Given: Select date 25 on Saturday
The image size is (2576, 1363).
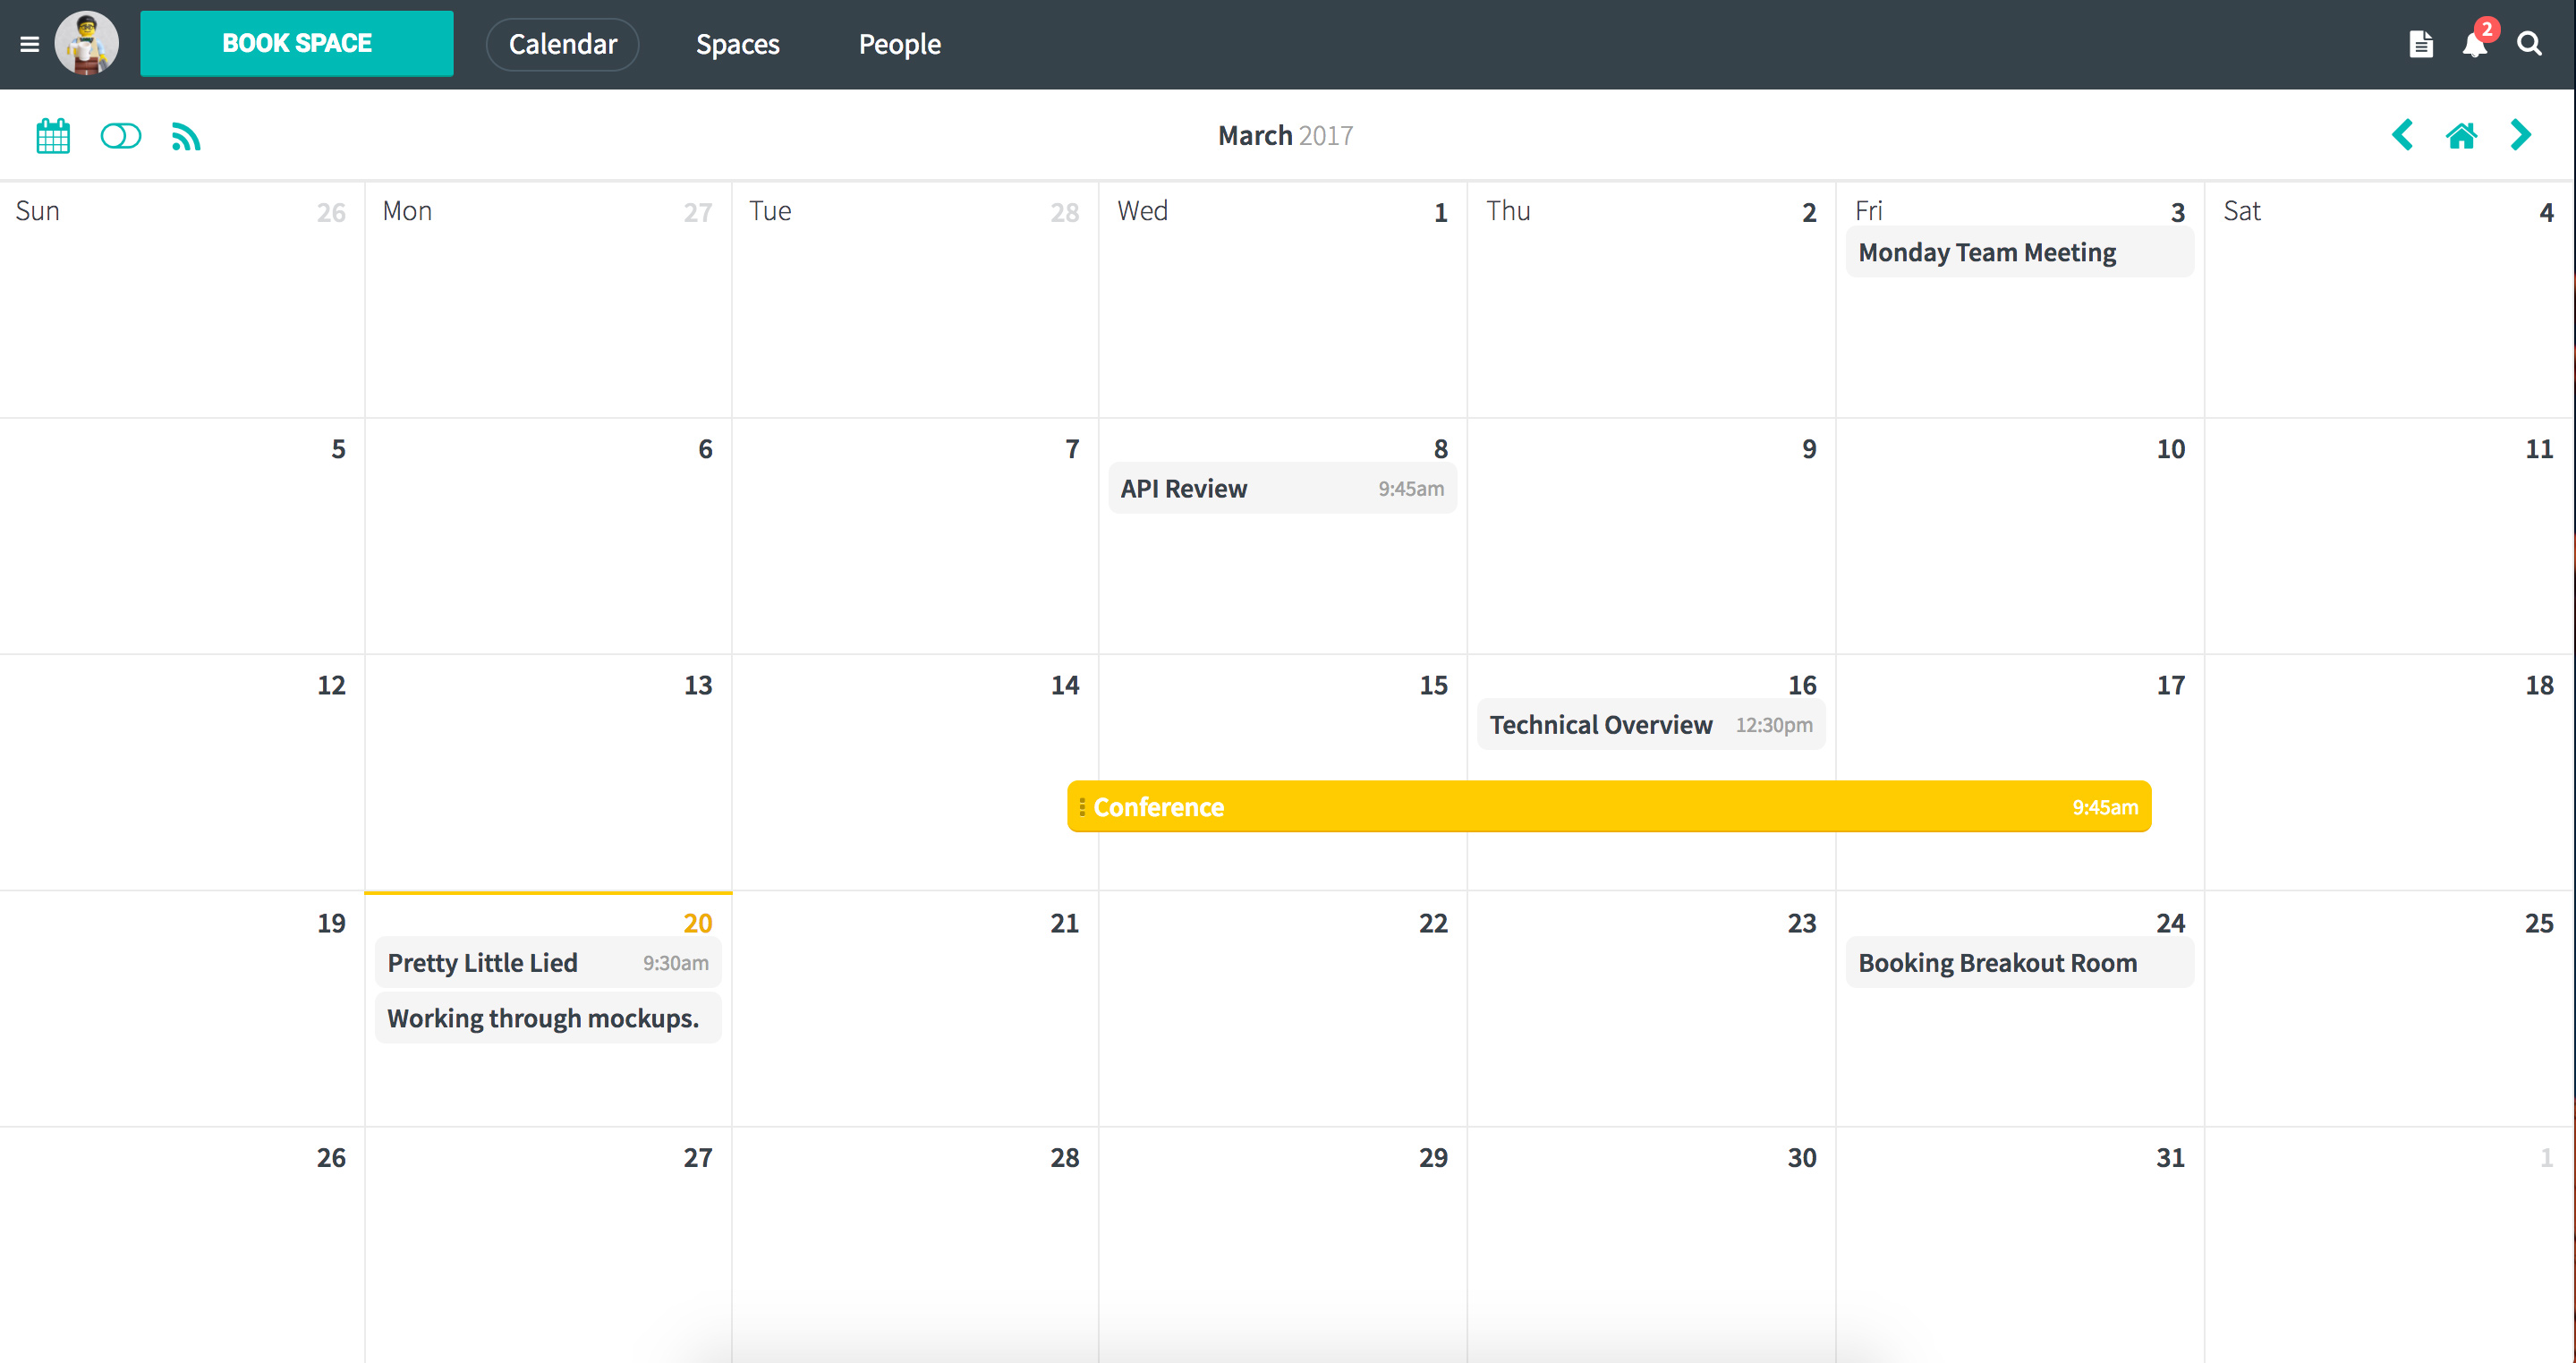Looking at the screenshot, I should (2538, 922).
